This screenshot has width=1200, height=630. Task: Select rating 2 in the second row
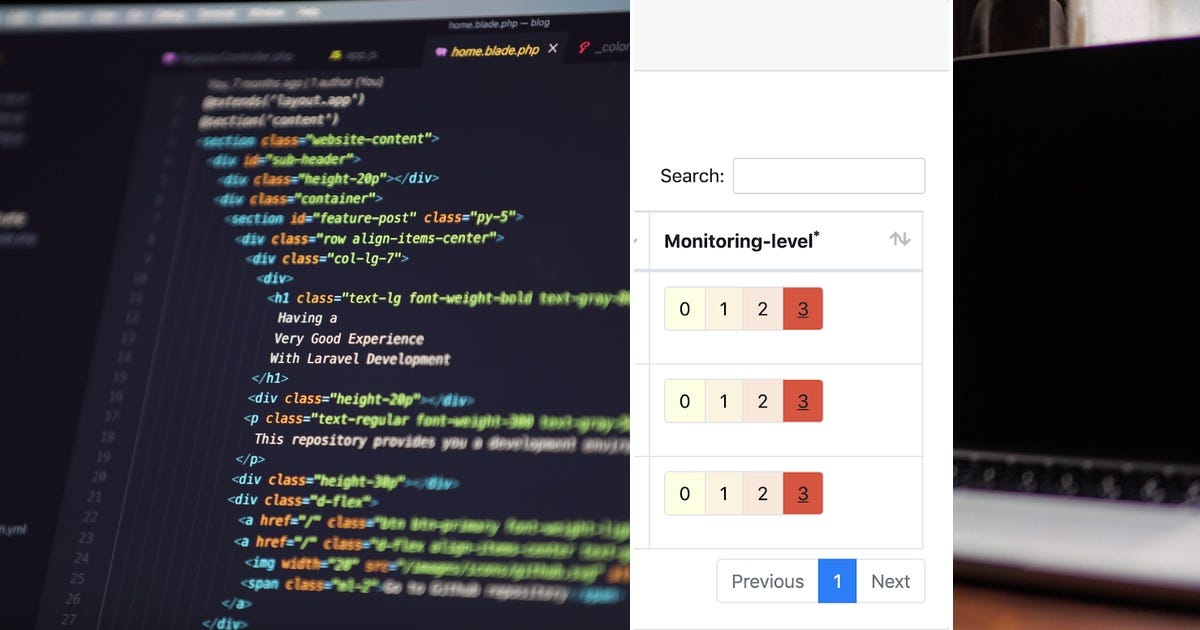coord(762,400)
